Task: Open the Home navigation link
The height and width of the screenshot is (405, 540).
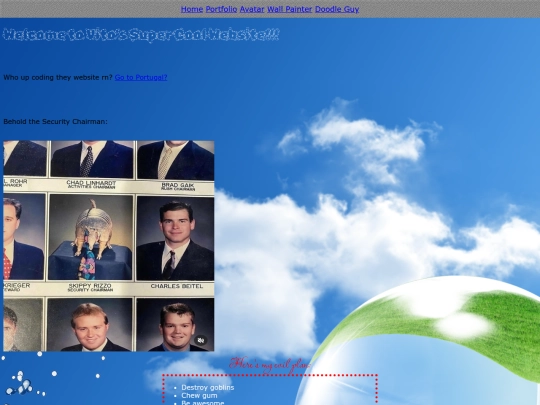Action: (192, 9)
